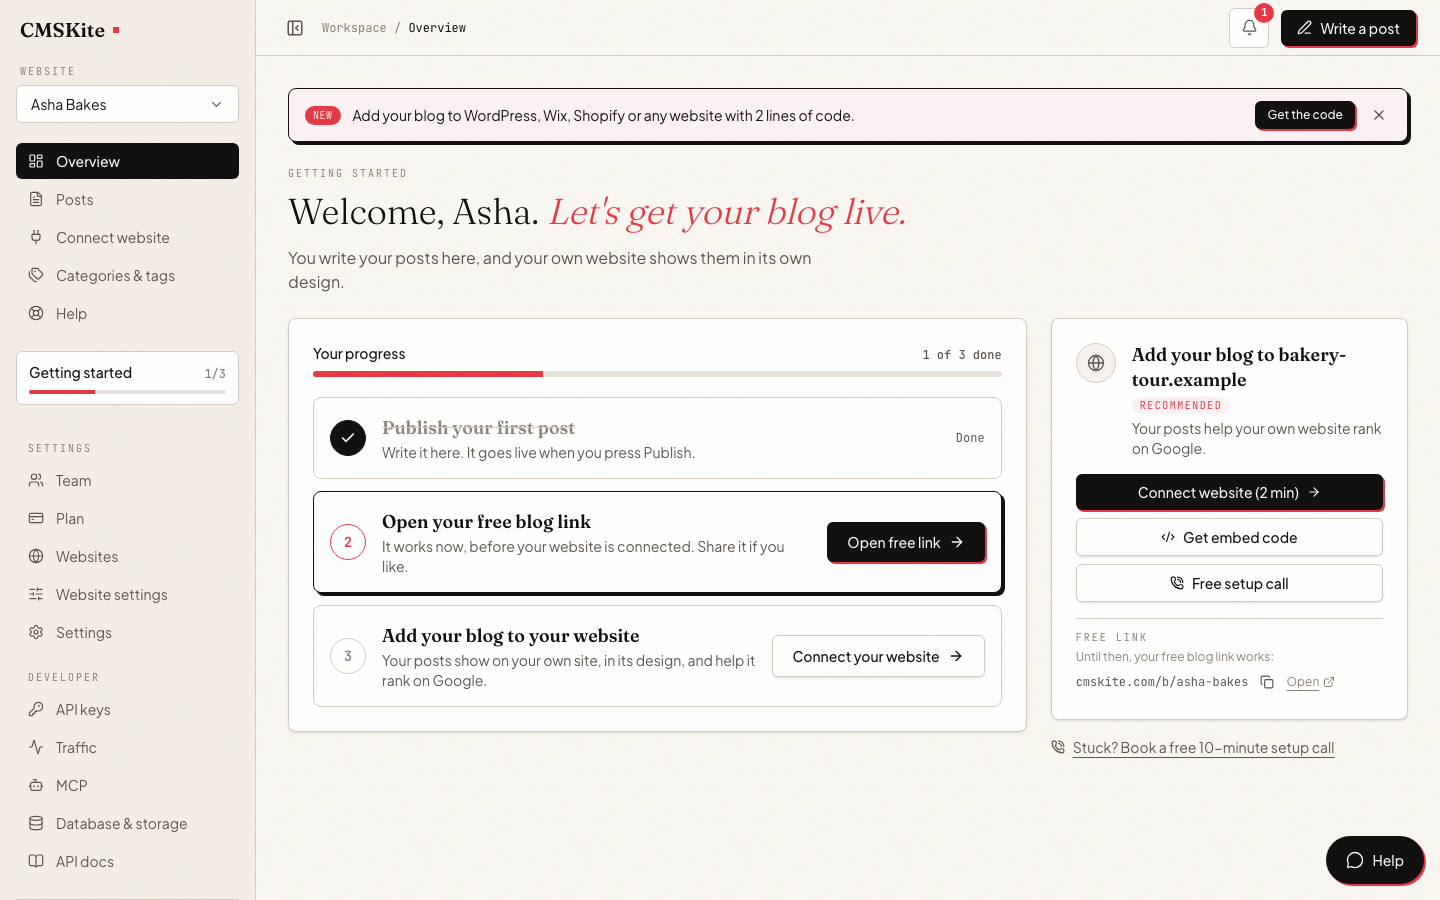Click the Workspace breadcrumb
Image resolution: width=1440 pixels, height=900 pixels.
tap(354, 28)
